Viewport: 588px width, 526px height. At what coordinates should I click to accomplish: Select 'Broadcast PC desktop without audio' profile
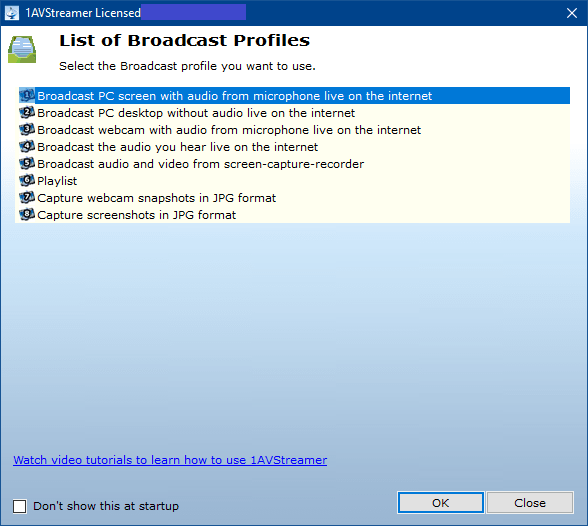[294, 112]
